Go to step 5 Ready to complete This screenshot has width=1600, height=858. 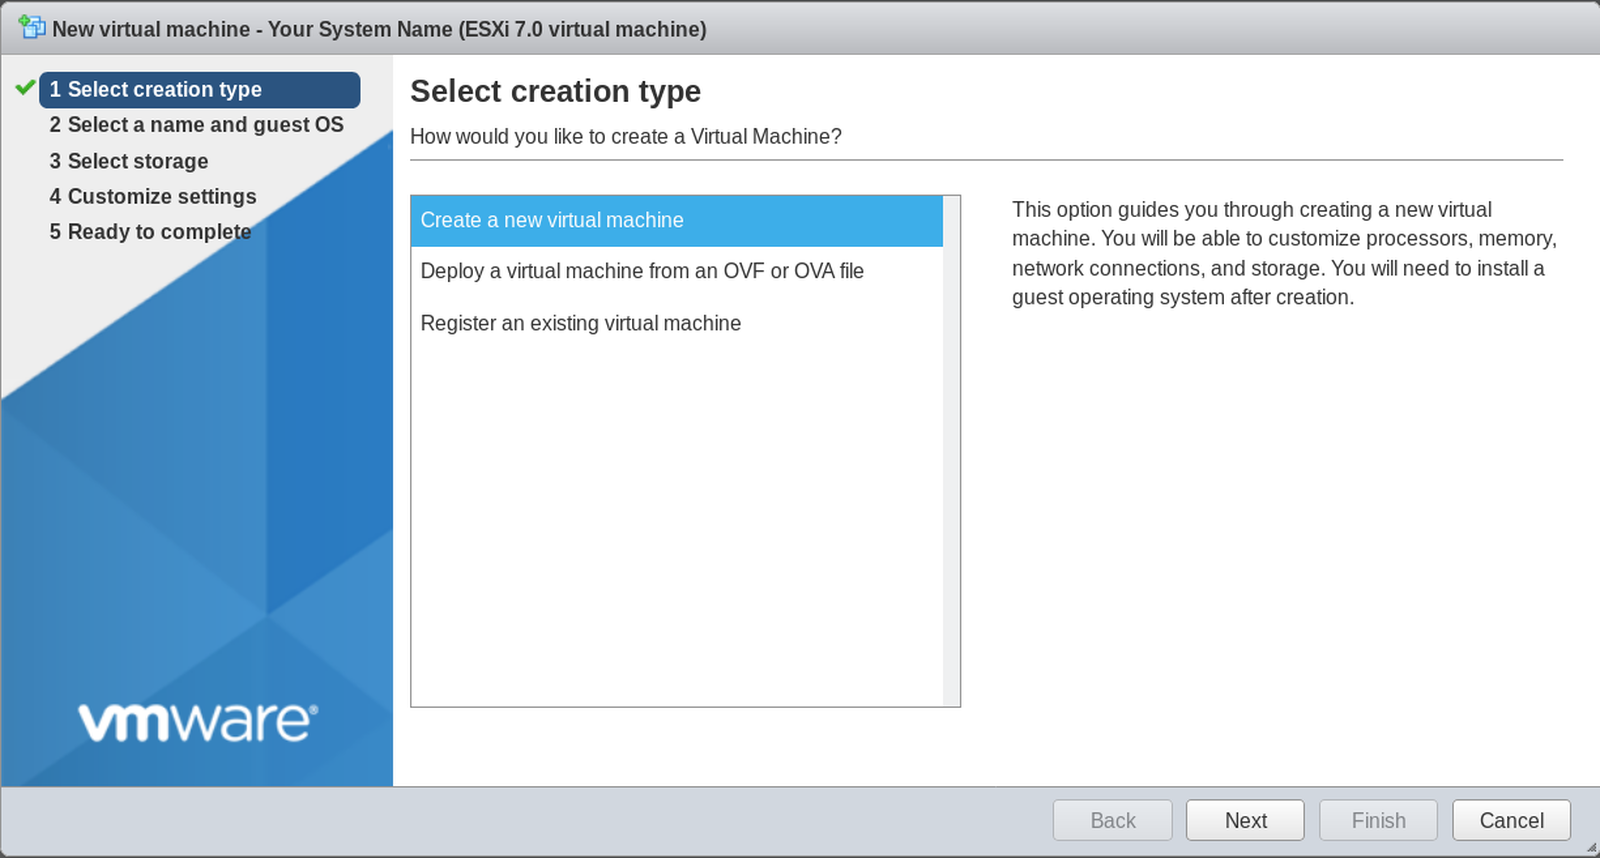pos(150,232)
